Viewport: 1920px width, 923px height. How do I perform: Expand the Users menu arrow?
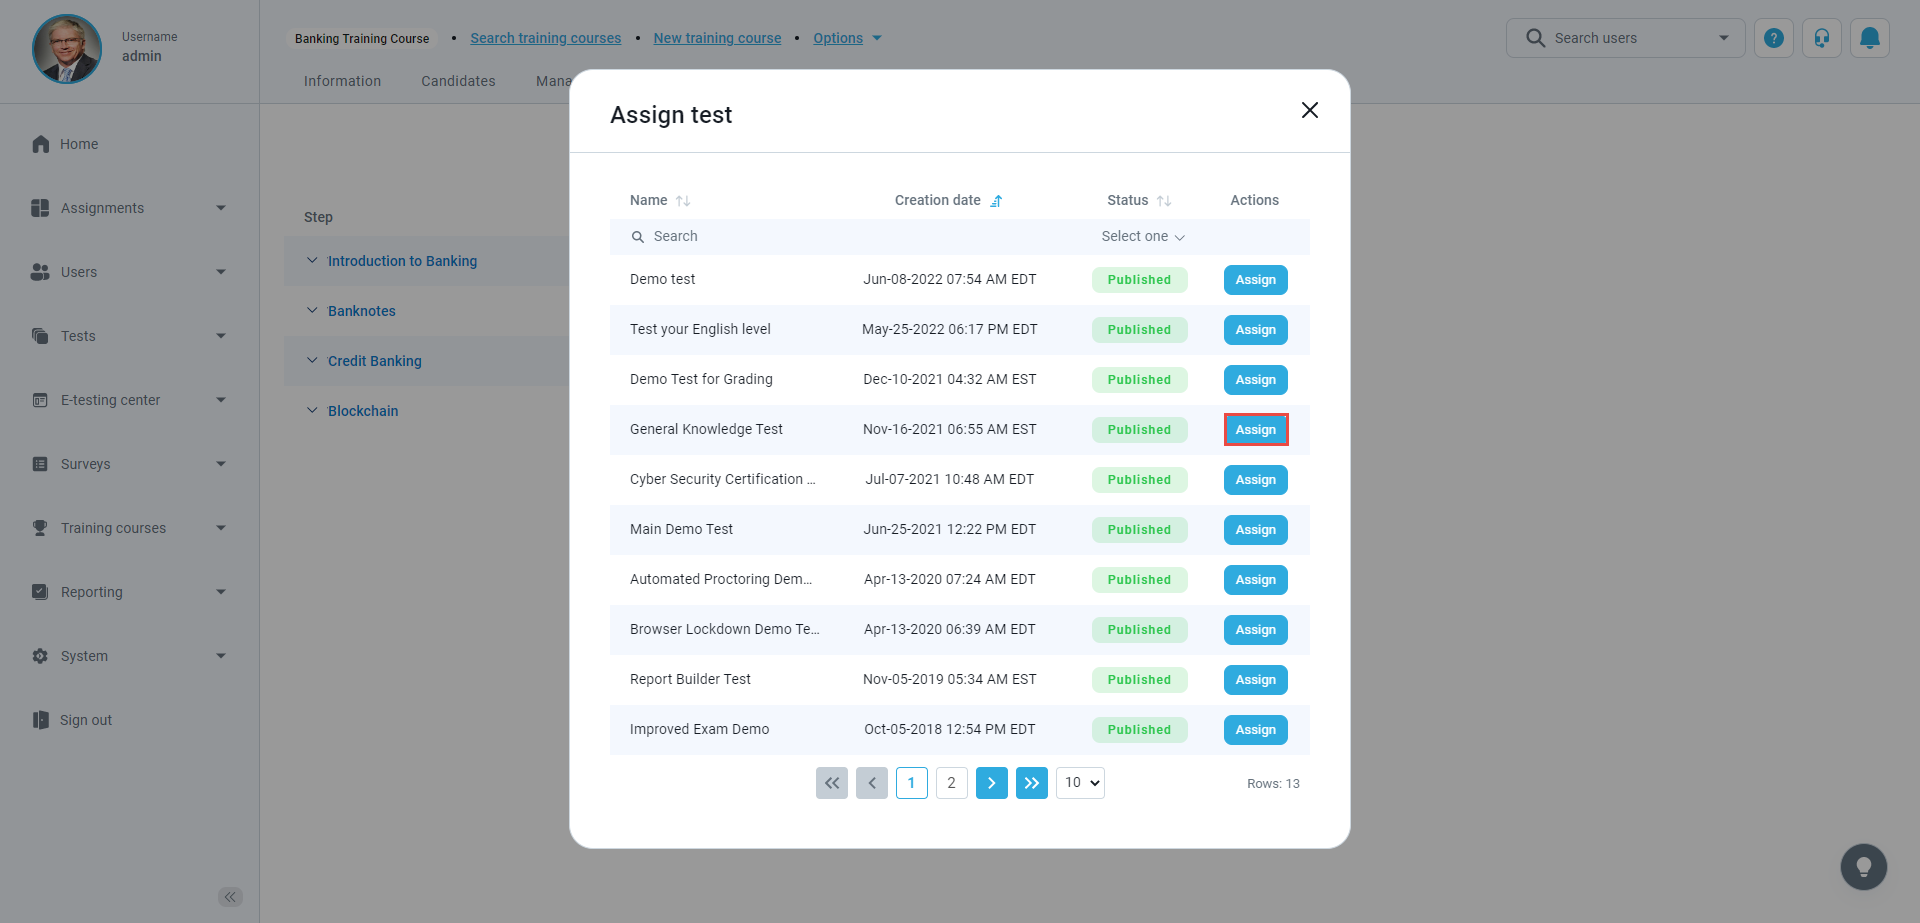221,272
